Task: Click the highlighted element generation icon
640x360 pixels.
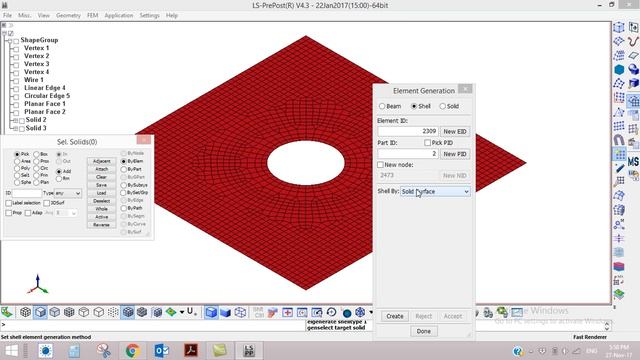Action: click(x=619, y=155)
